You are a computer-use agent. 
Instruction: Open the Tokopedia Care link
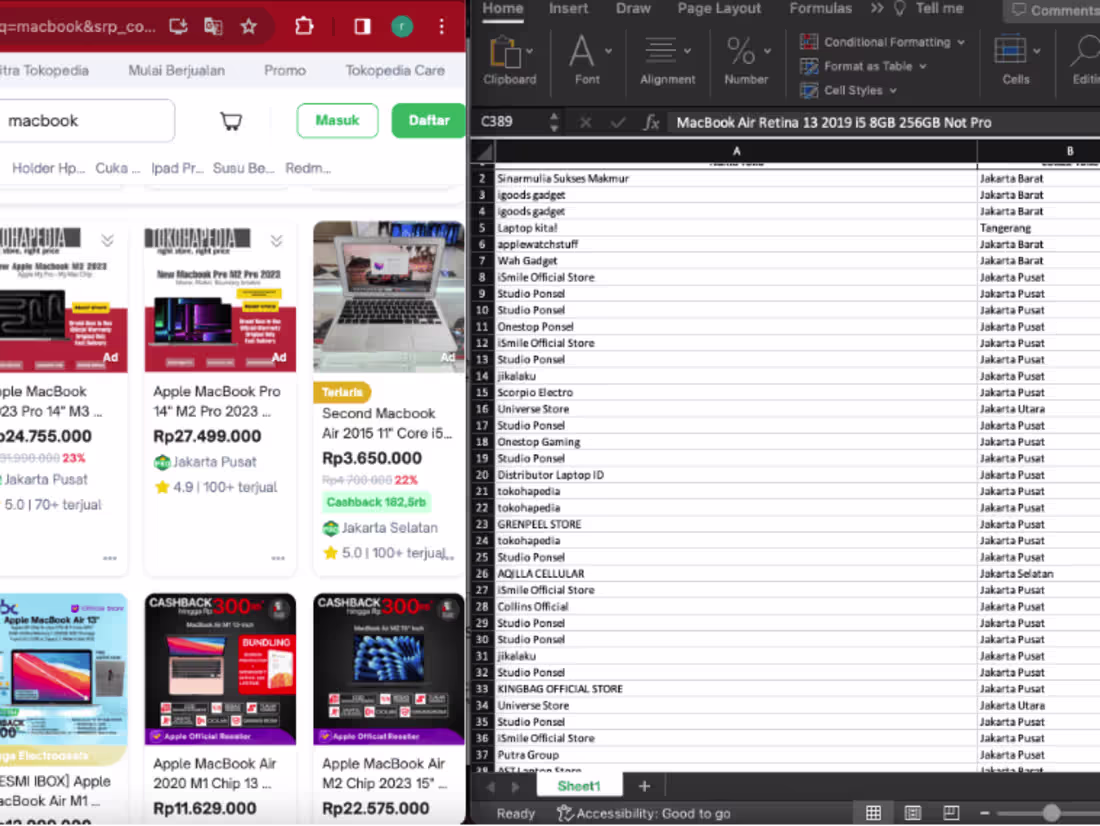coord(395,70)
